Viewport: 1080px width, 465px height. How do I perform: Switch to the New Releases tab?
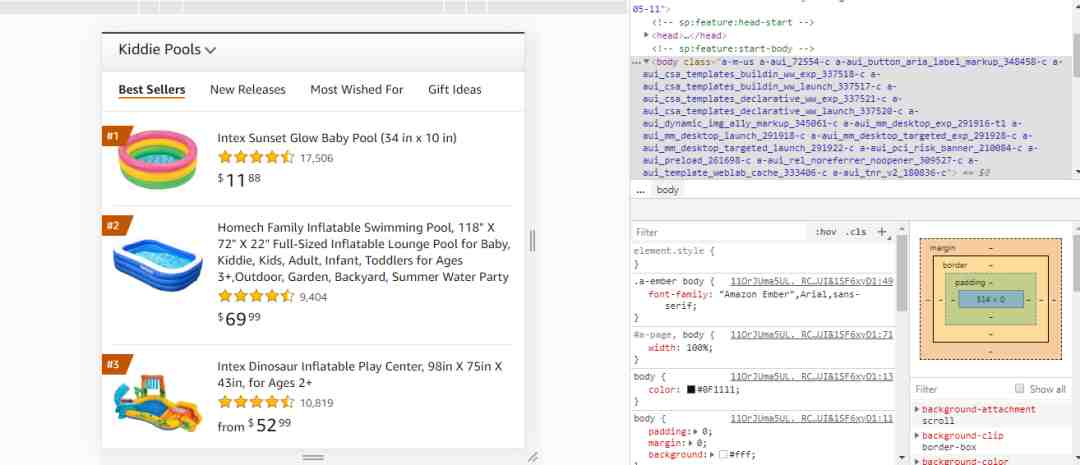(247, 90)
